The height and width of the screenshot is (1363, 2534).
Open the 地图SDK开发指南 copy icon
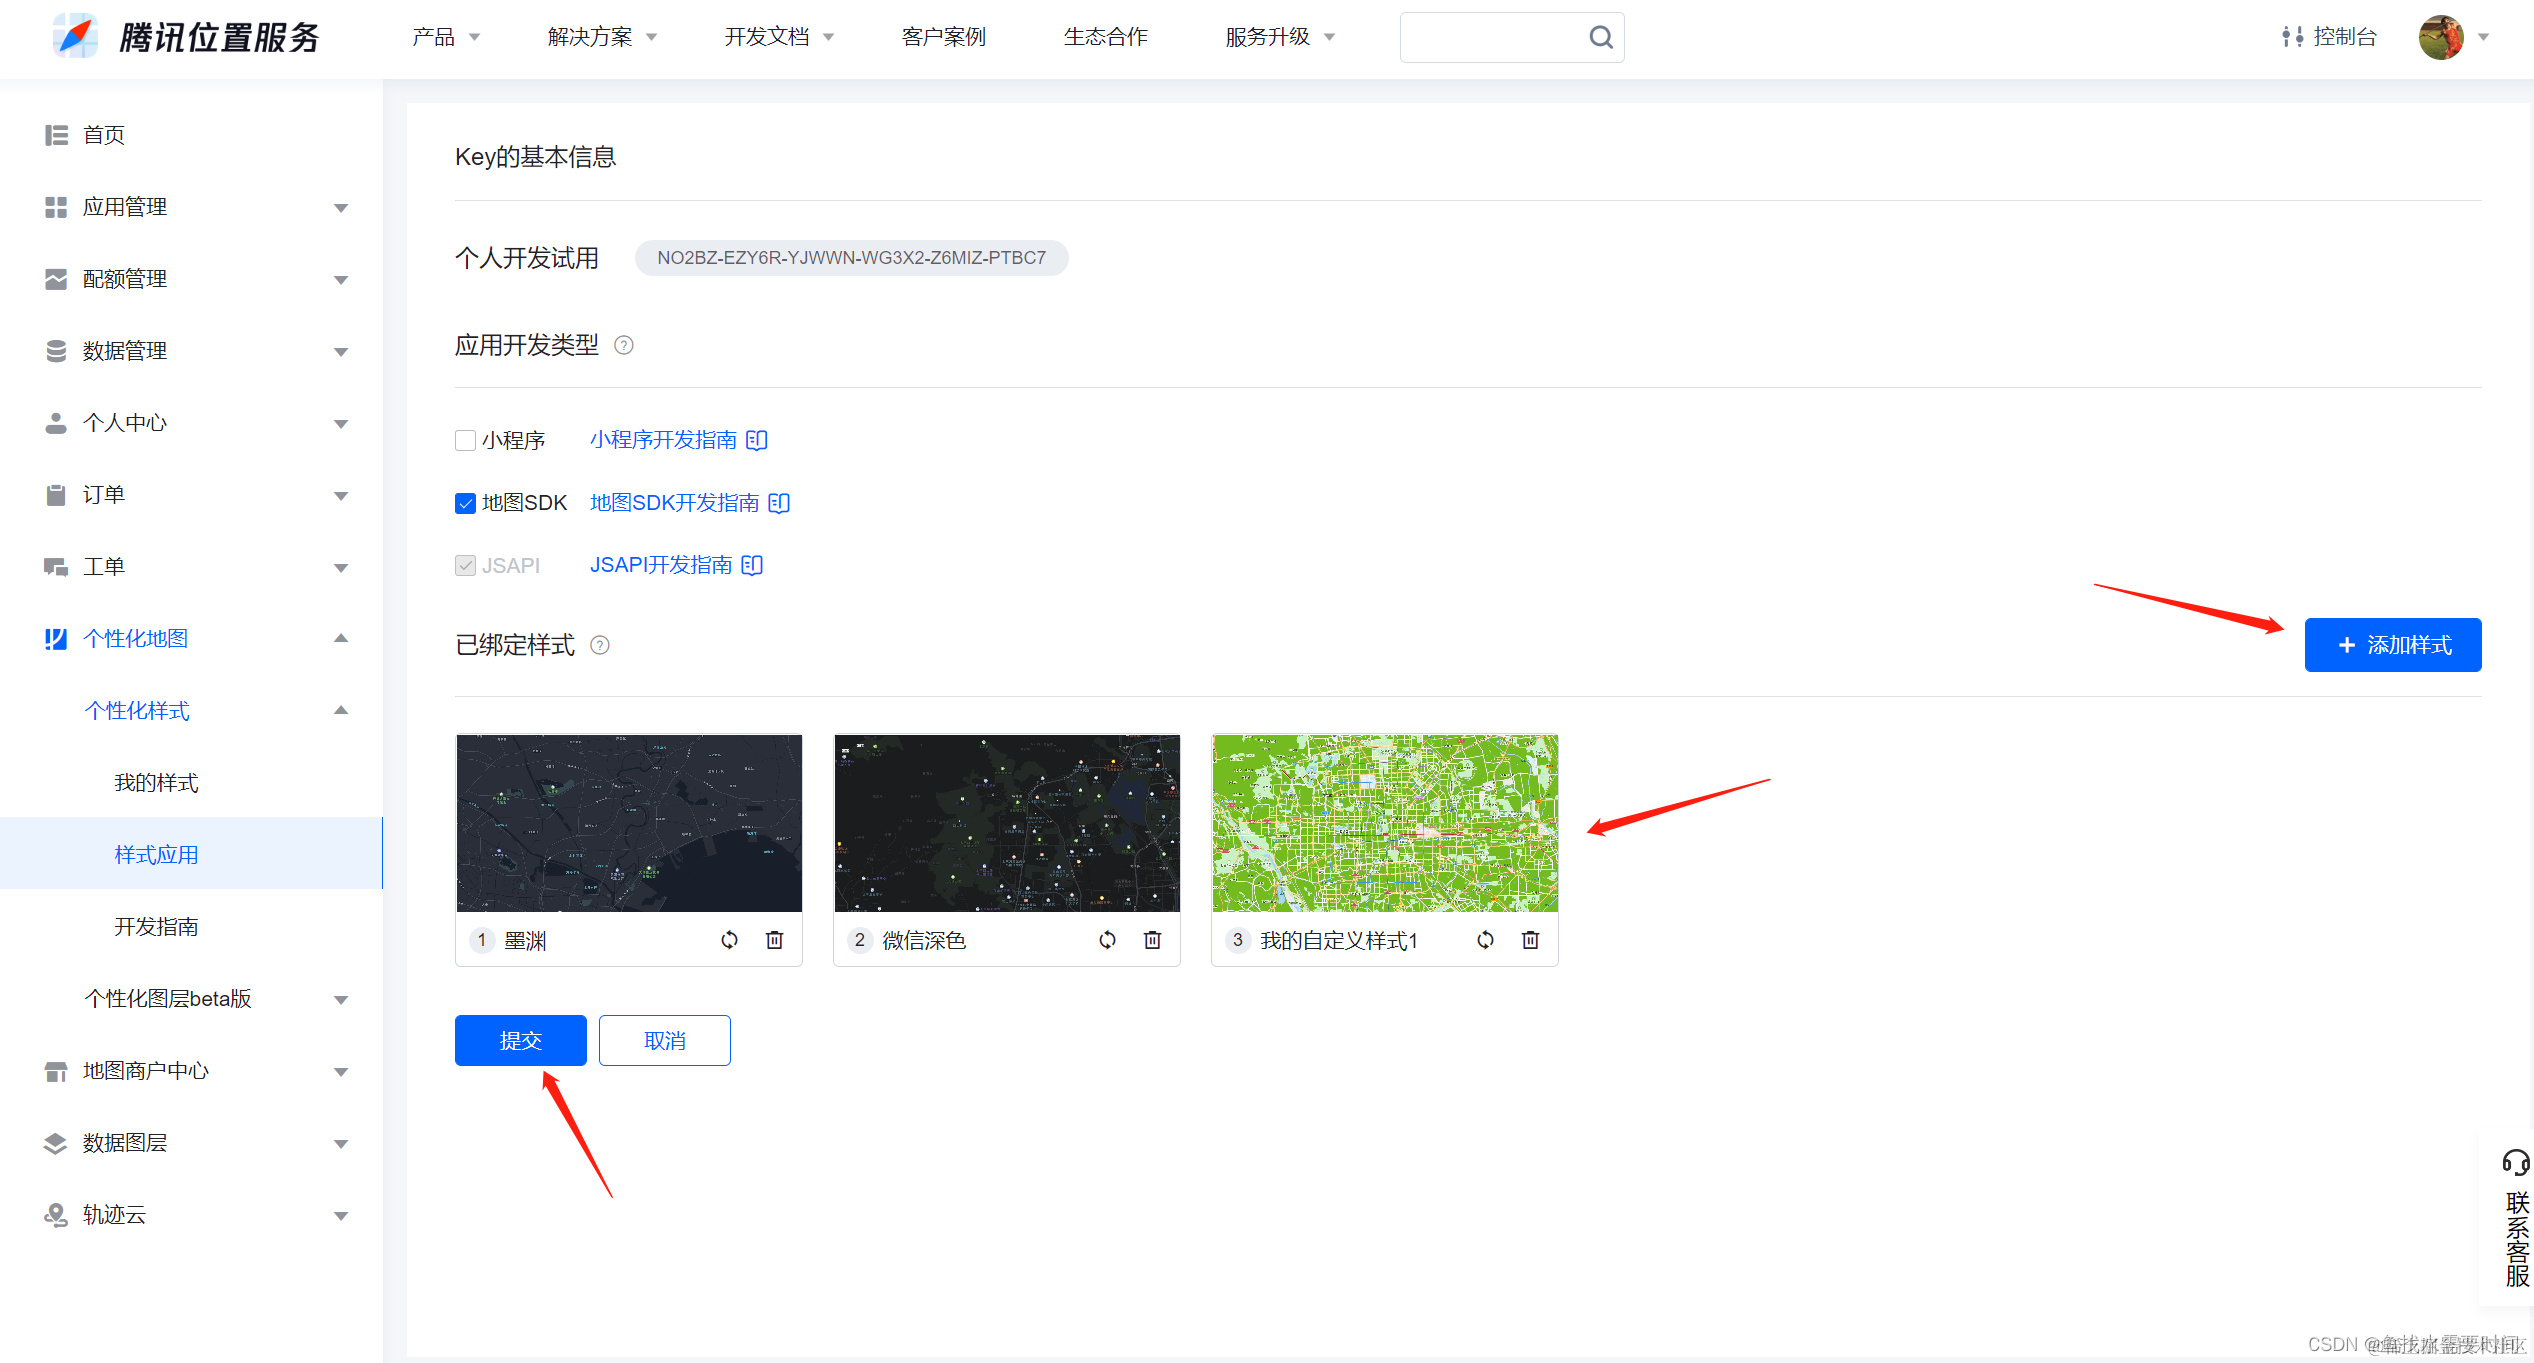coord(778,502)
